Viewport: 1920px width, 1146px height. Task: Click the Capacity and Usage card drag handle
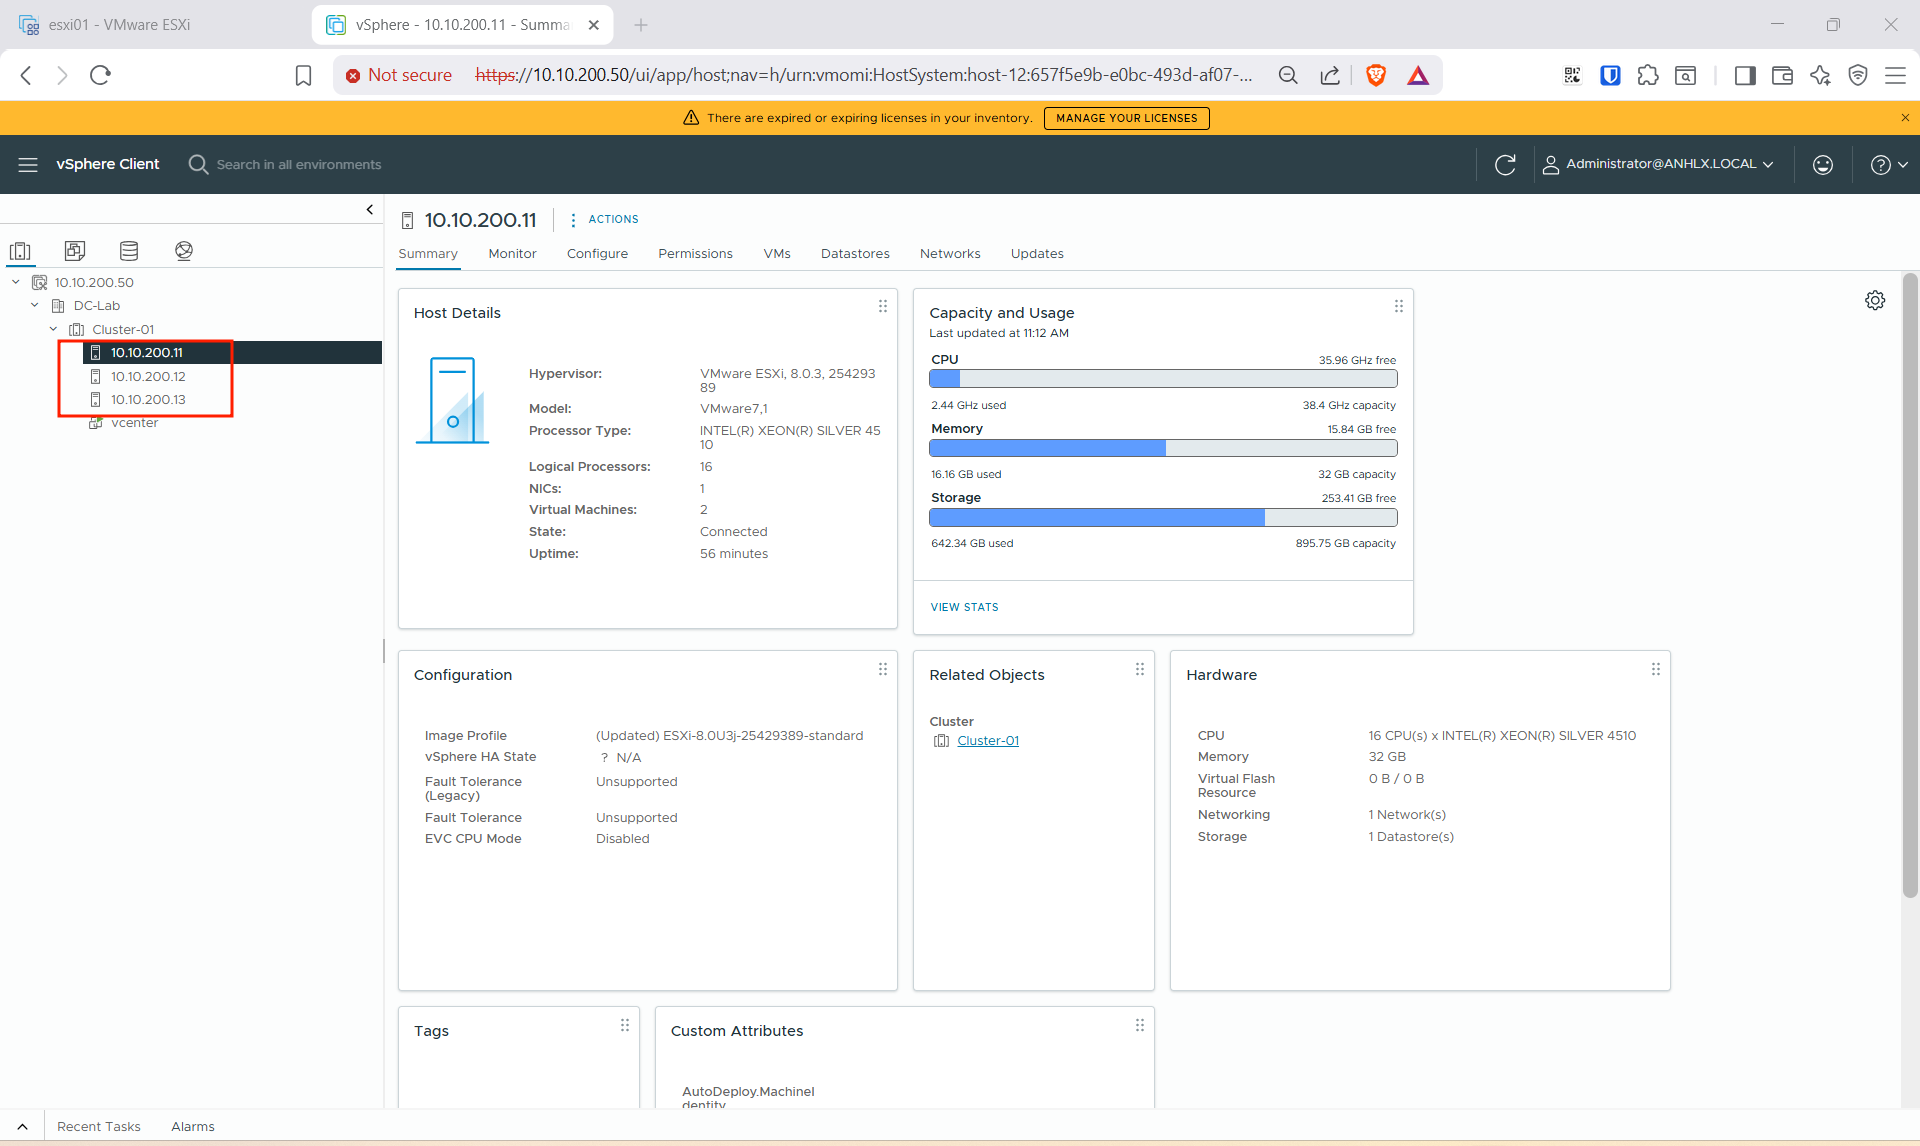(x=1399, y=306)
